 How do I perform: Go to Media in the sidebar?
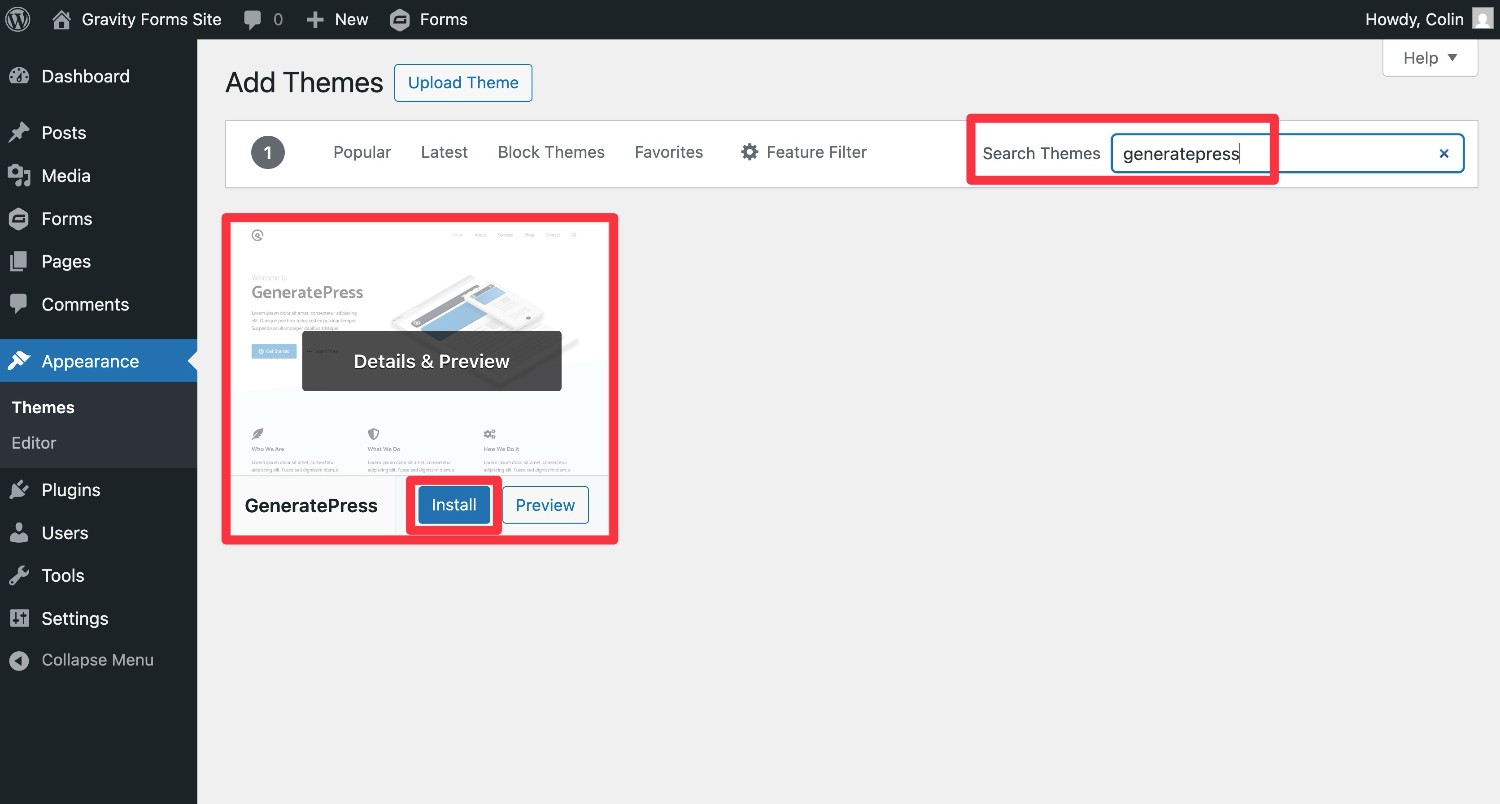click(98, 176)
